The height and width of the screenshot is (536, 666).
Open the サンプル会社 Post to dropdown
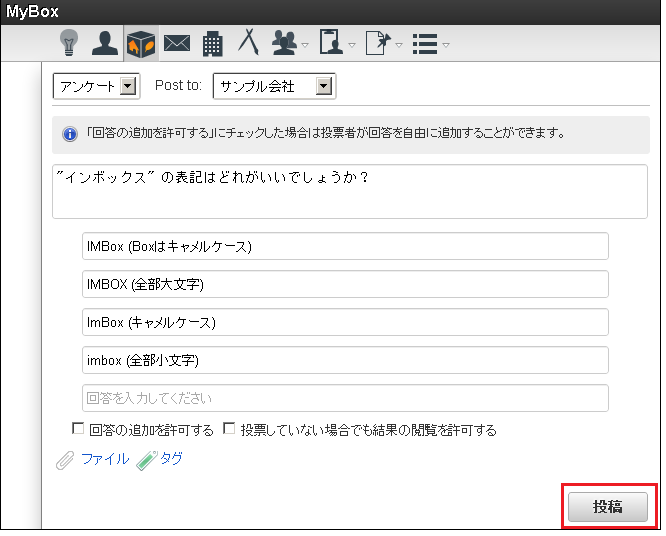tap(274, 86)
